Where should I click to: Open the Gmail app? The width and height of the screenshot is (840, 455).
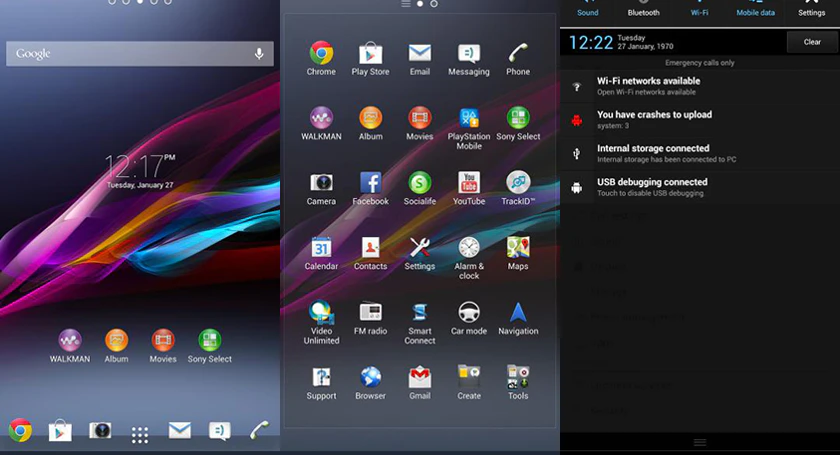pos(419,383)
